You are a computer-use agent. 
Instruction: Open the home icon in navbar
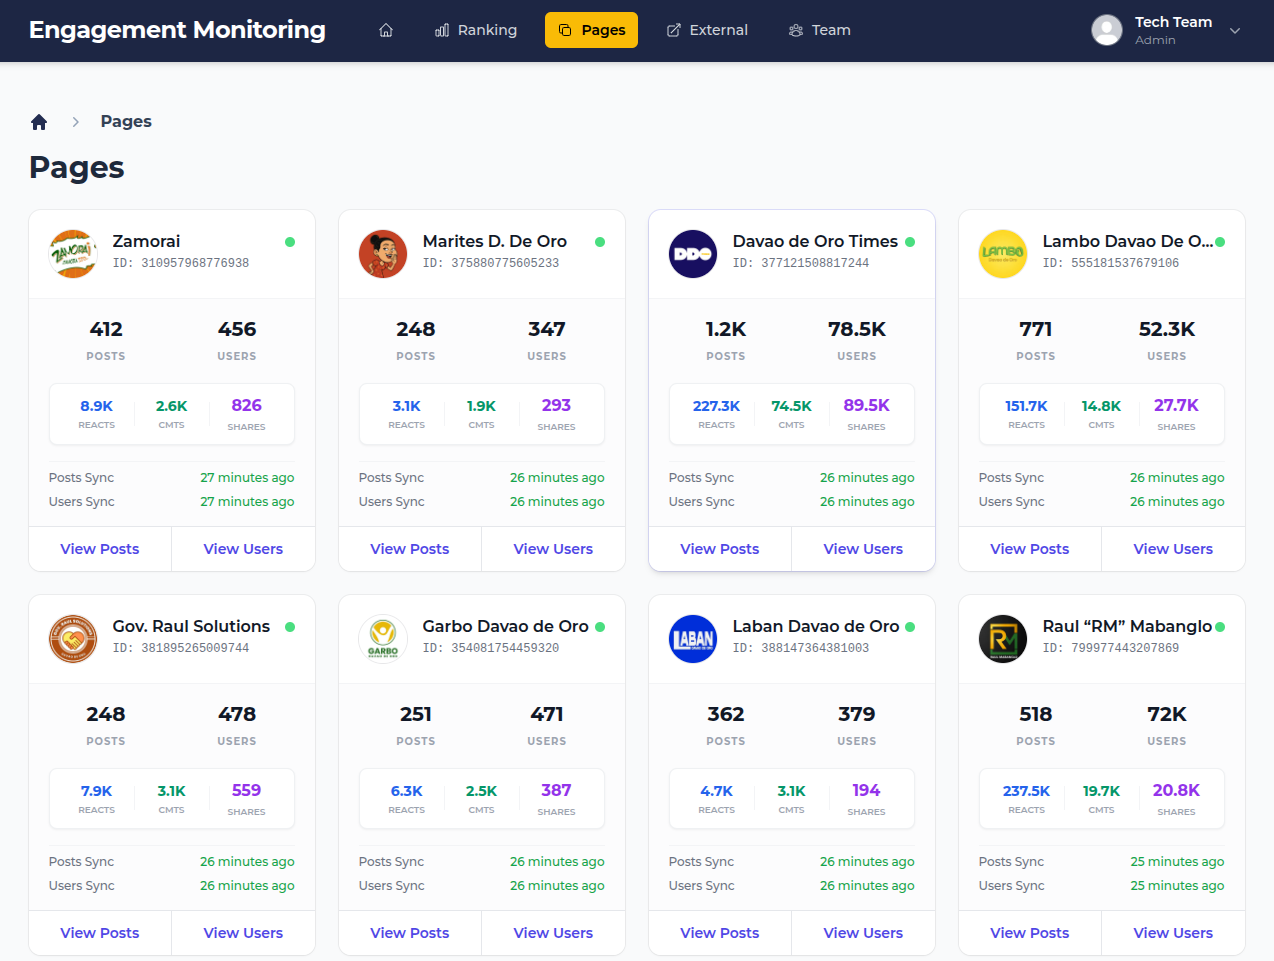(x=386, y=30)
